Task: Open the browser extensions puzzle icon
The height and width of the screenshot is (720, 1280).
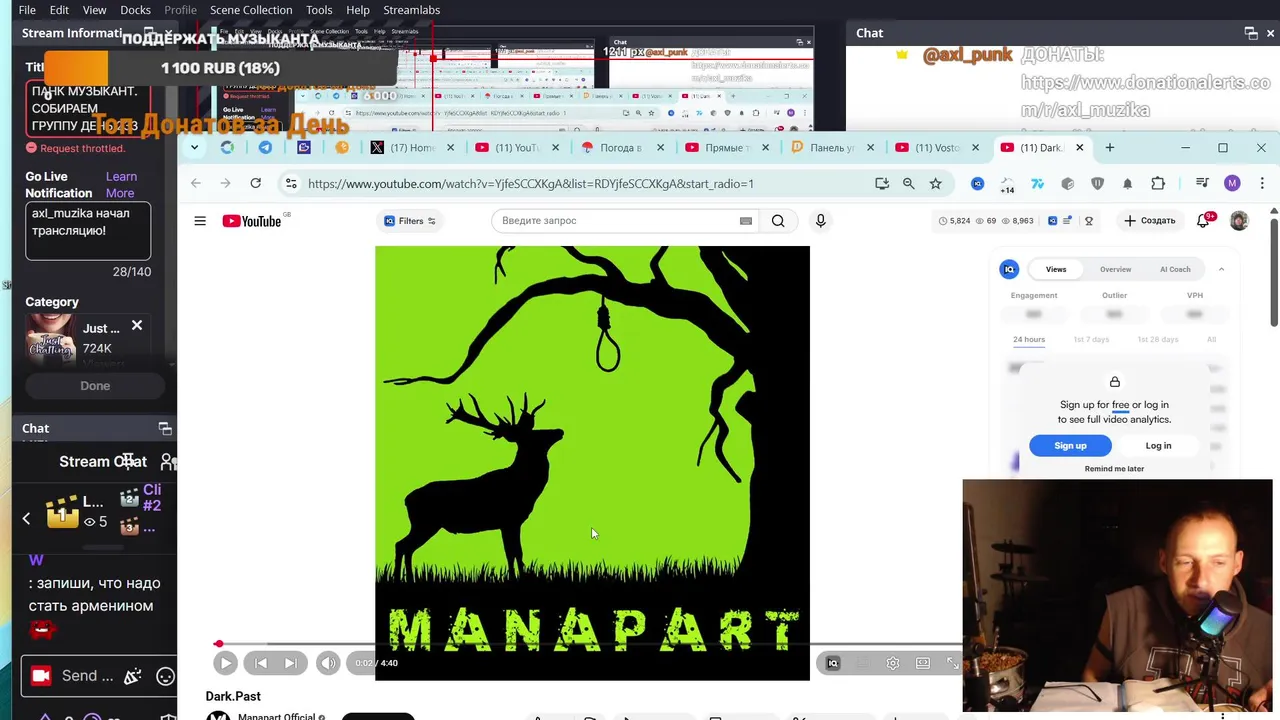Action: pos(1158,184)
